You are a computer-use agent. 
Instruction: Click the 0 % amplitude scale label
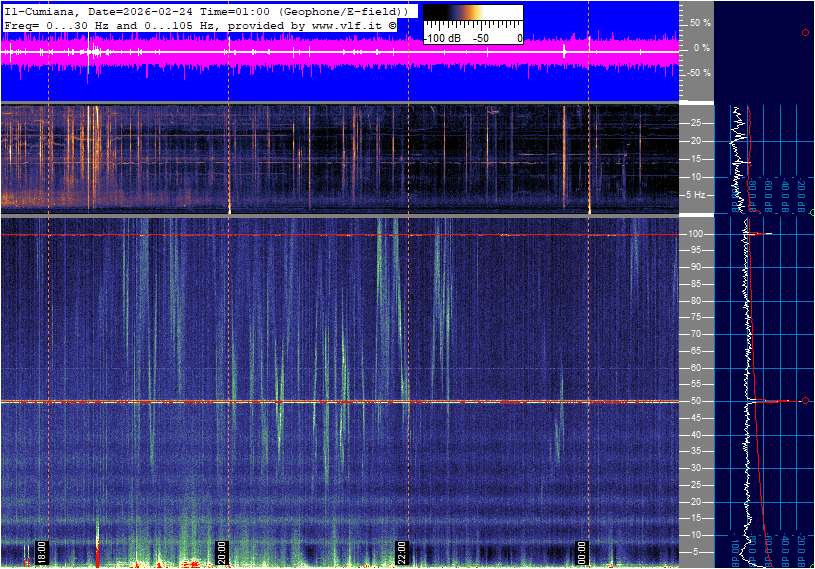(701, 47)
